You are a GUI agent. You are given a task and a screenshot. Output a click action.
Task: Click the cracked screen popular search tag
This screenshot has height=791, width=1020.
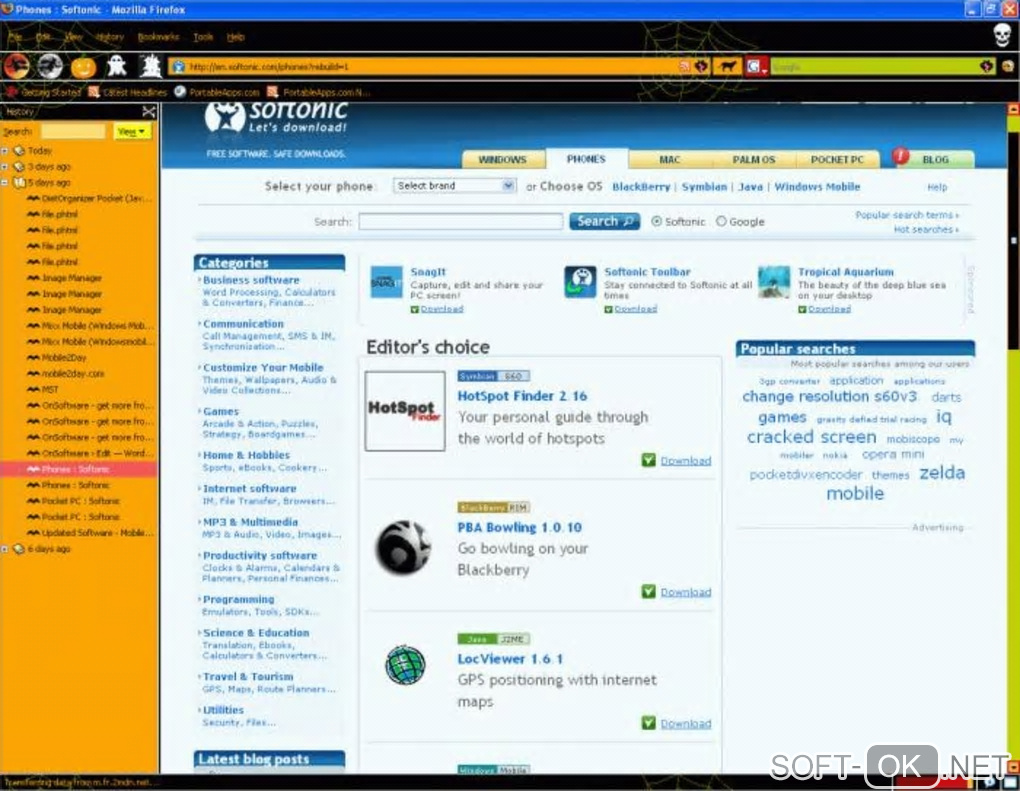pyautogui.click(x=811, y=437)
